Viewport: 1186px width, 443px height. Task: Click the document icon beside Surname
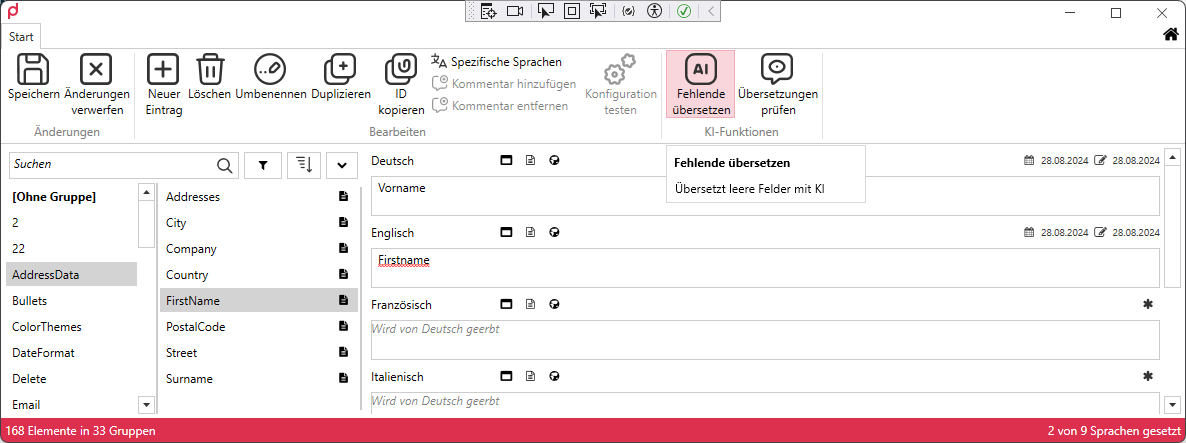343,378
